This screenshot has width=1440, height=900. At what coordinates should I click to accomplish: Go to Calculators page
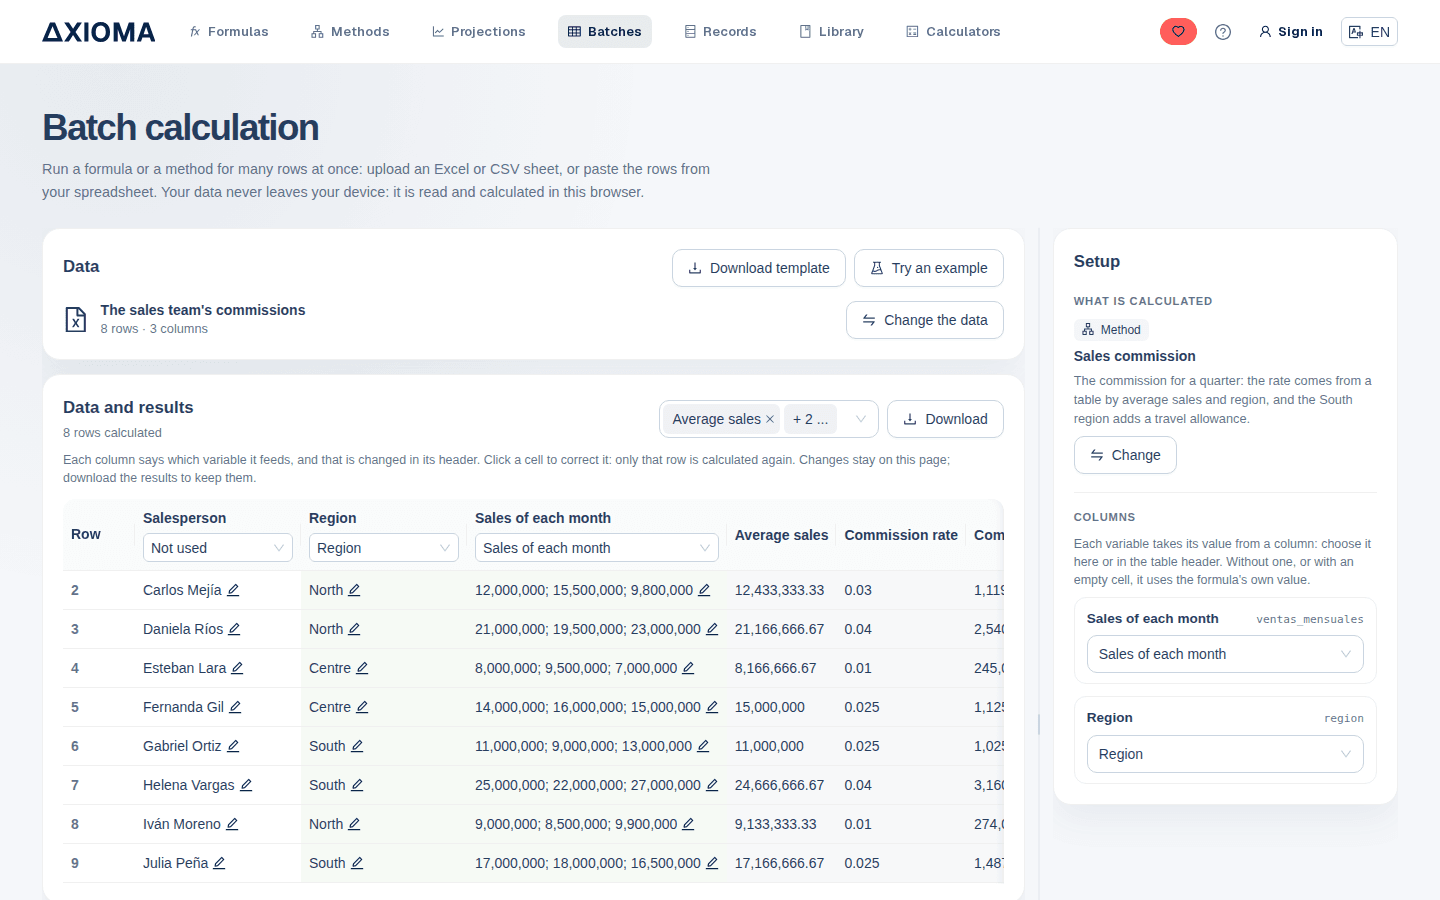tap(953, 32)
